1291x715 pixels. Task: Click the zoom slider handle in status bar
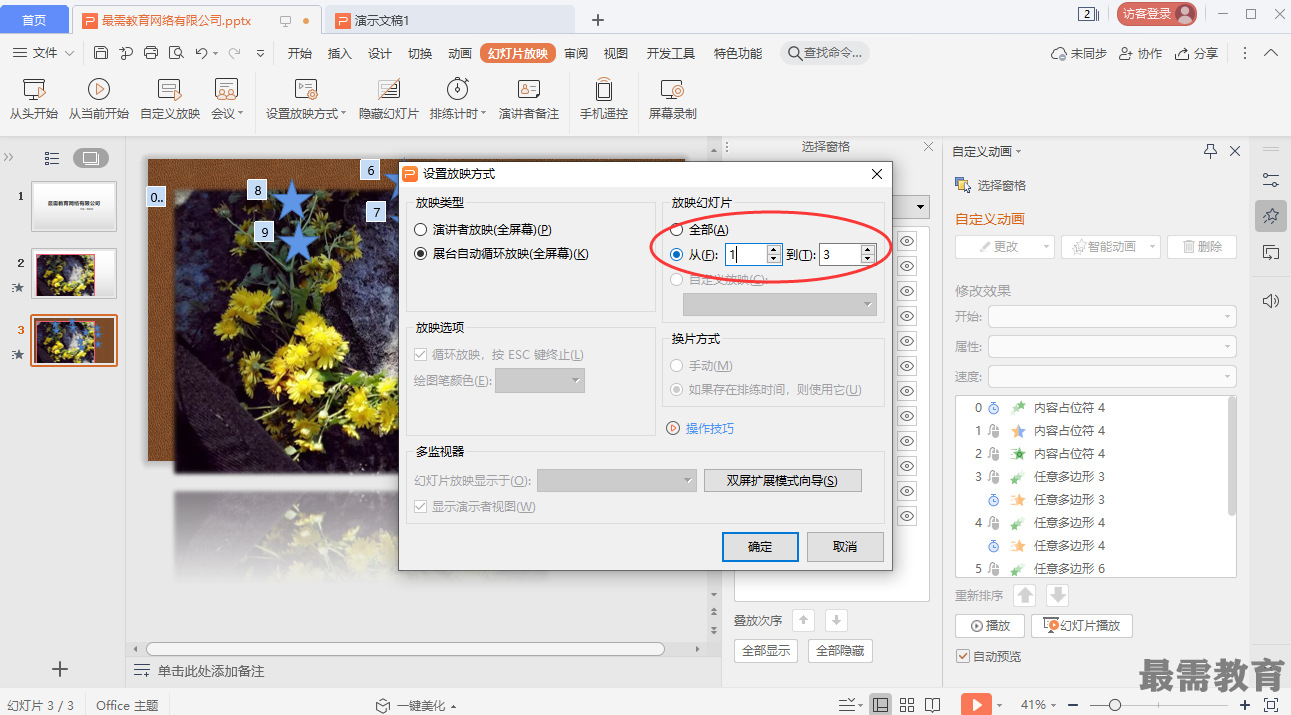(x=1115, y=705)
